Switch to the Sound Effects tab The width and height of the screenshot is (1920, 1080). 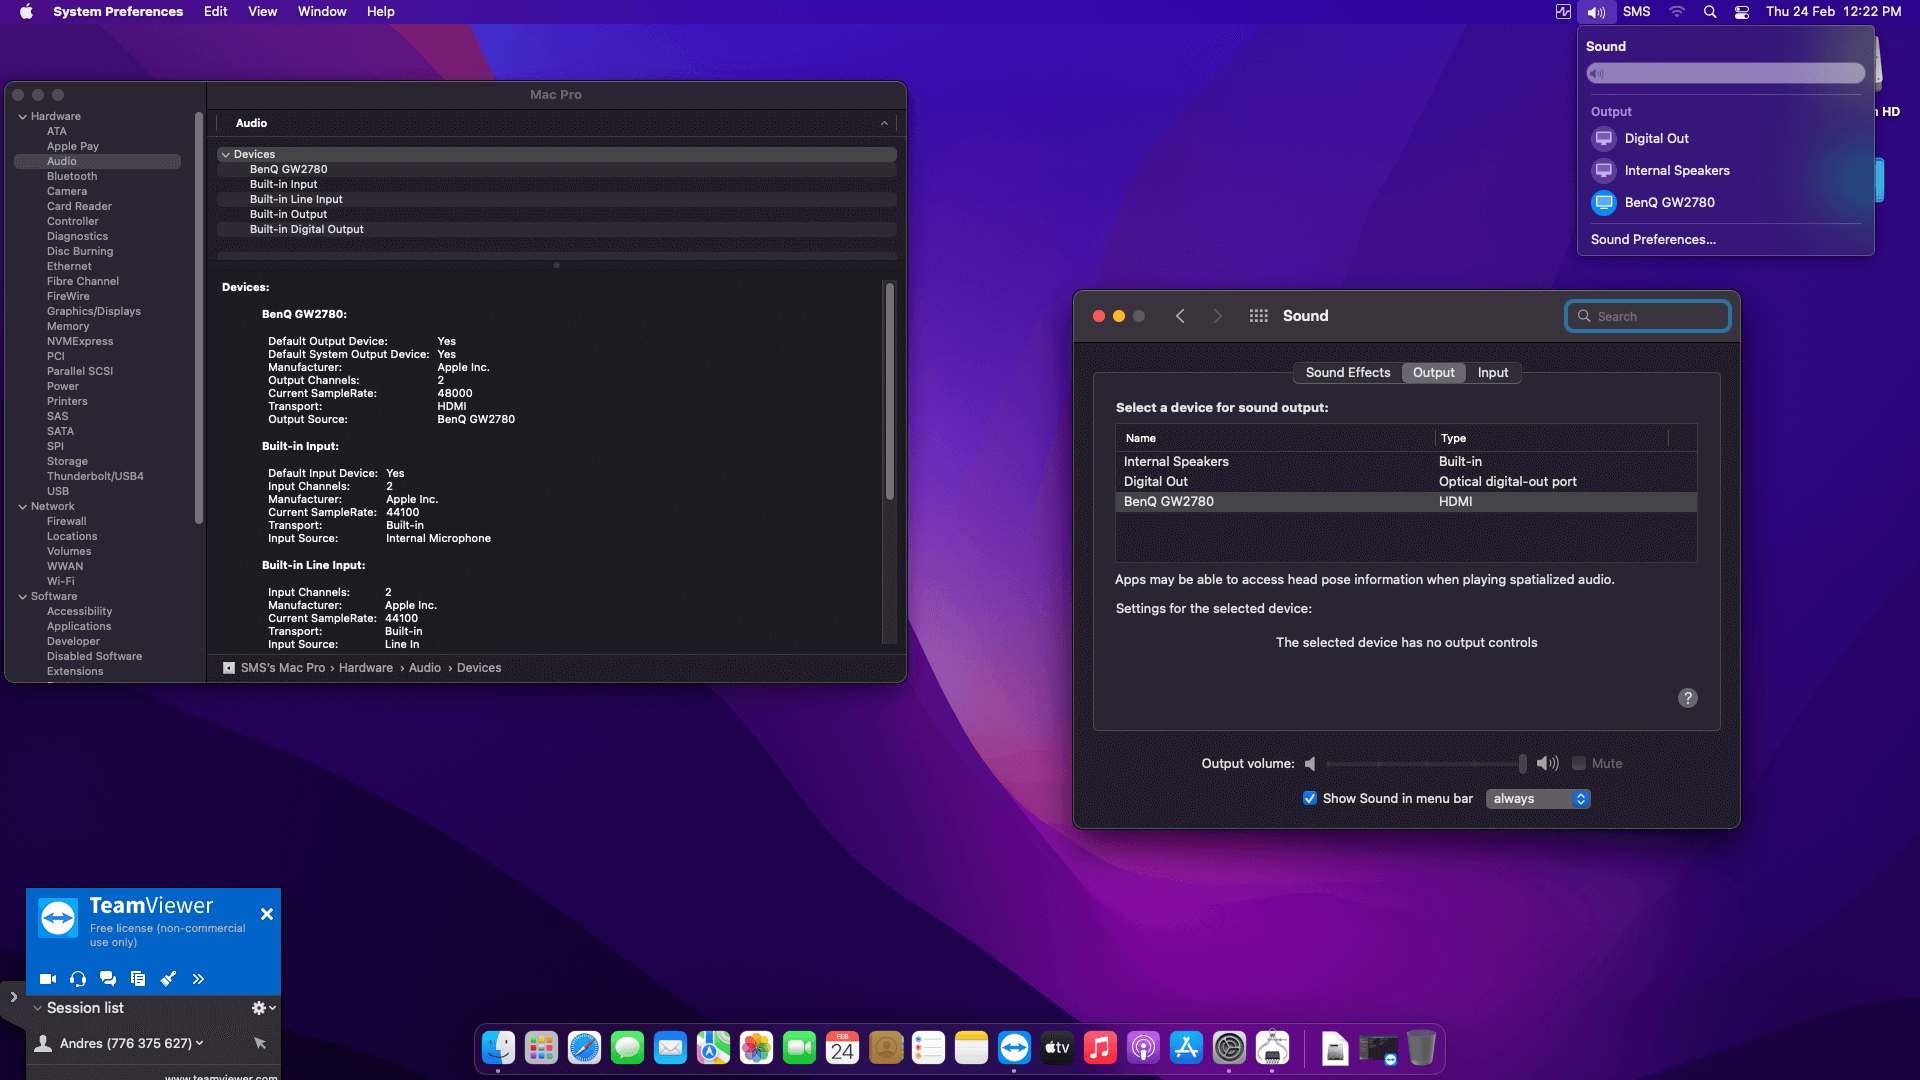point(1347,373)
